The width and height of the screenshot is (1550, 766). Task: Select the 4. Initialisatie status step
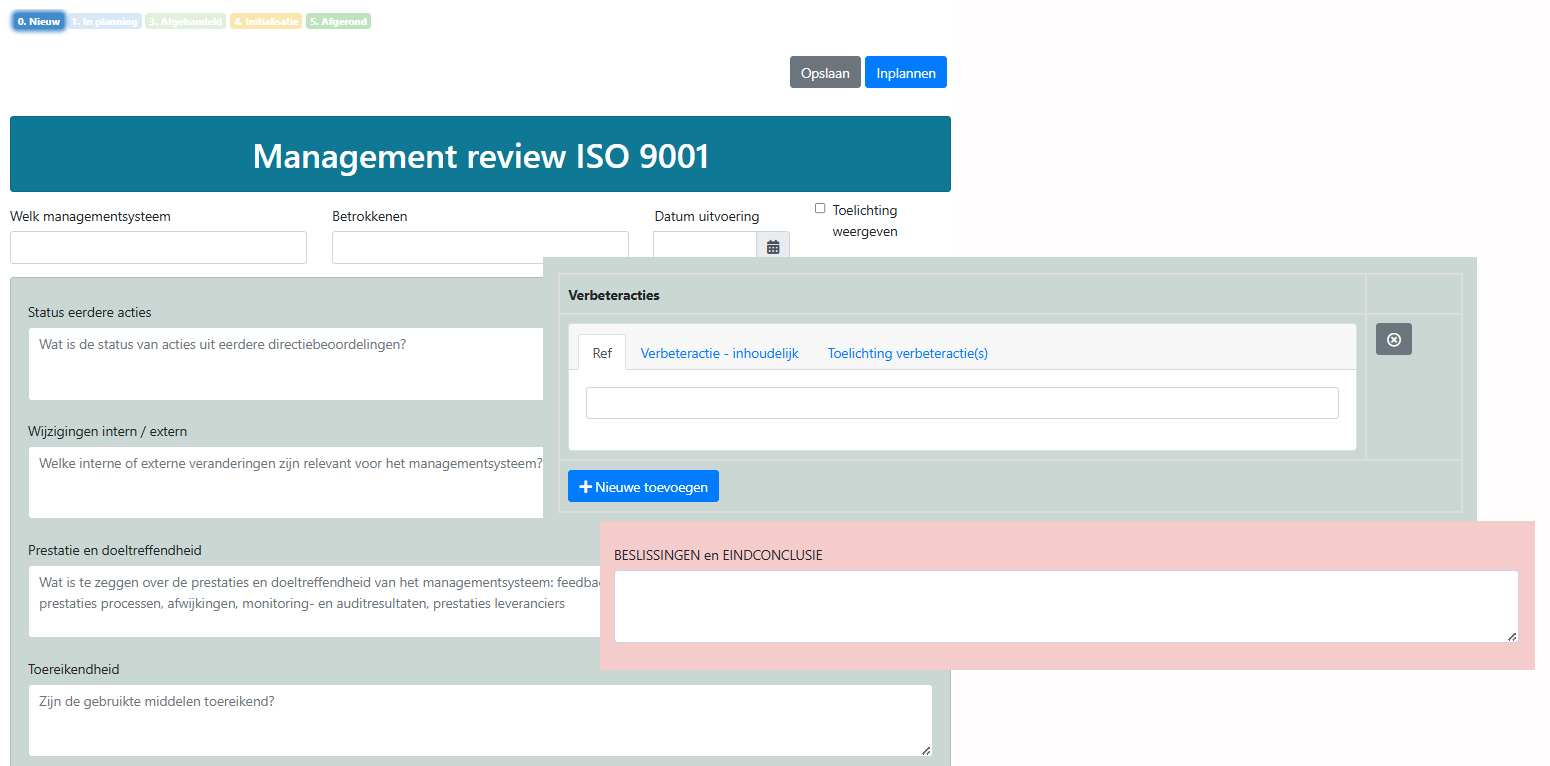[x=266, y=21]
